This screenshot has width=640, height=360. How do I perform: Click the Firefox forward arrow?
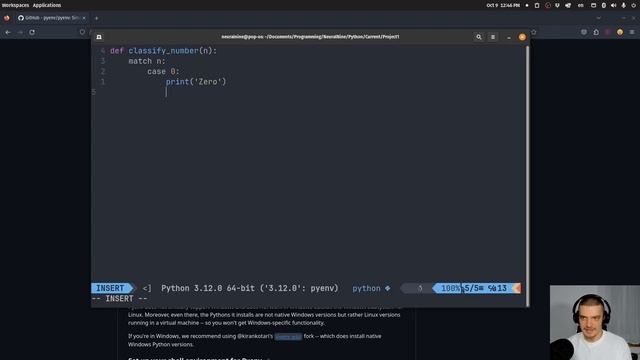(20, 32)
